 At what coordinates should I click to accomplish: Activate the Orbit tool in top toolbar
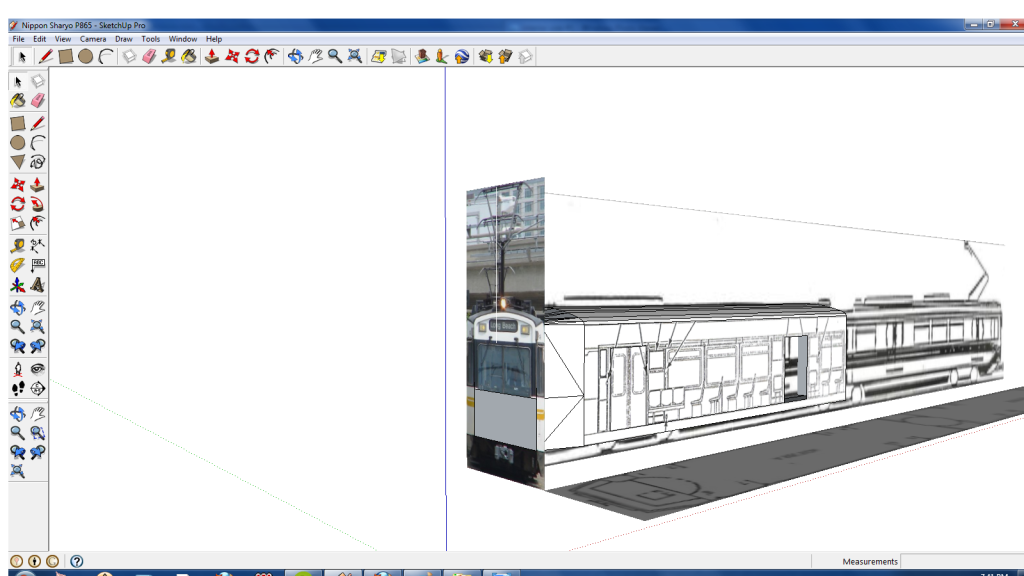pos(295,57)
